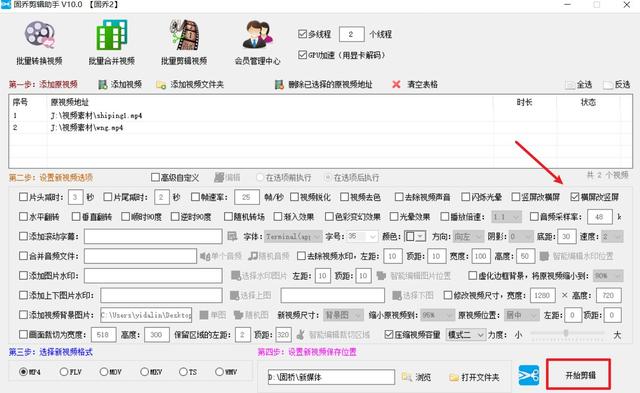640x393 pixels.
Task: Open 批量转换视频 (batch convert video) tool
Action: pyautogui.click(x=39, y=42)
